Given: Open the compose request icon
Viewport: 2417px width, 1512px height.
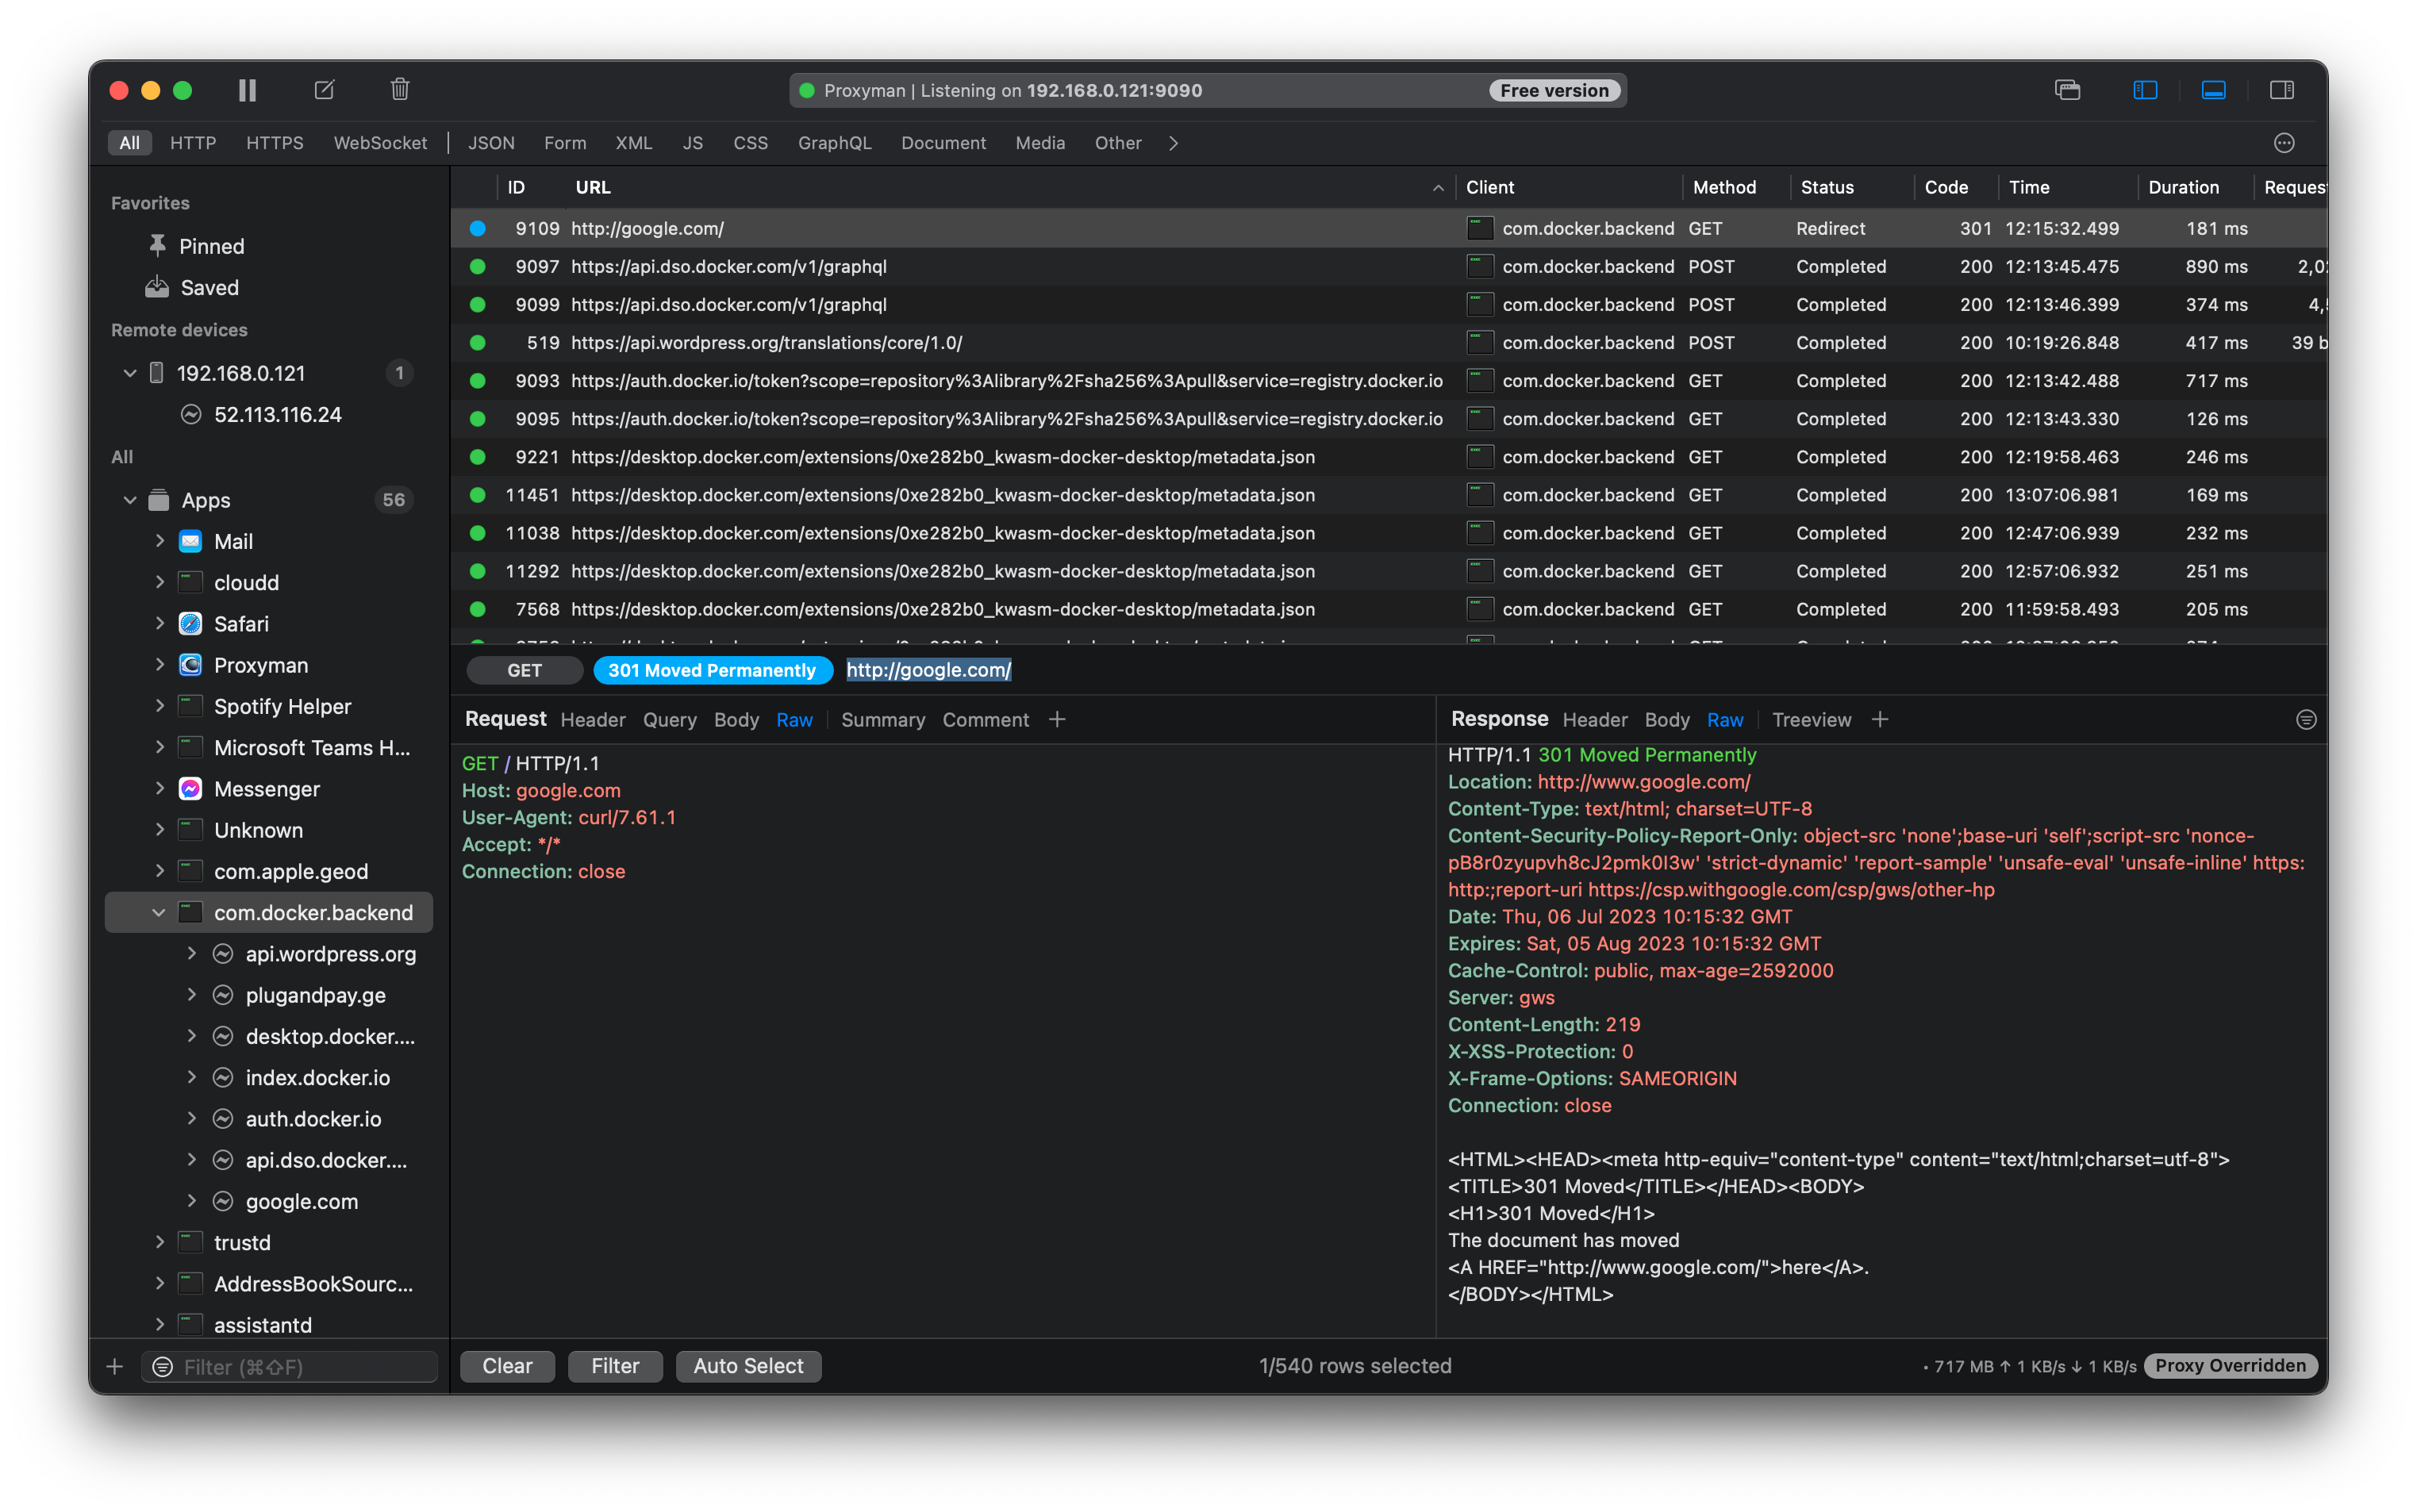Looking at the screenshot, I should point(323,90).
